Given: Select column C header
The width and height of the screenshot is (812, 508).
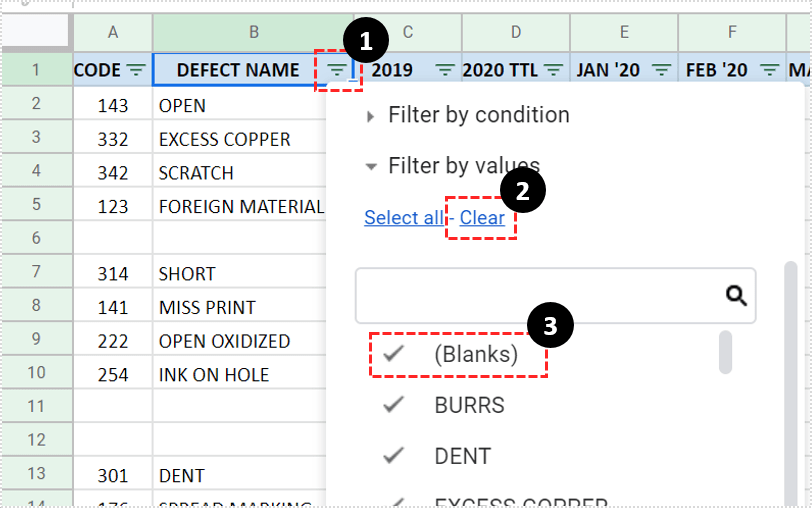Looking at the screenshot, I should (x=408, y=33).
